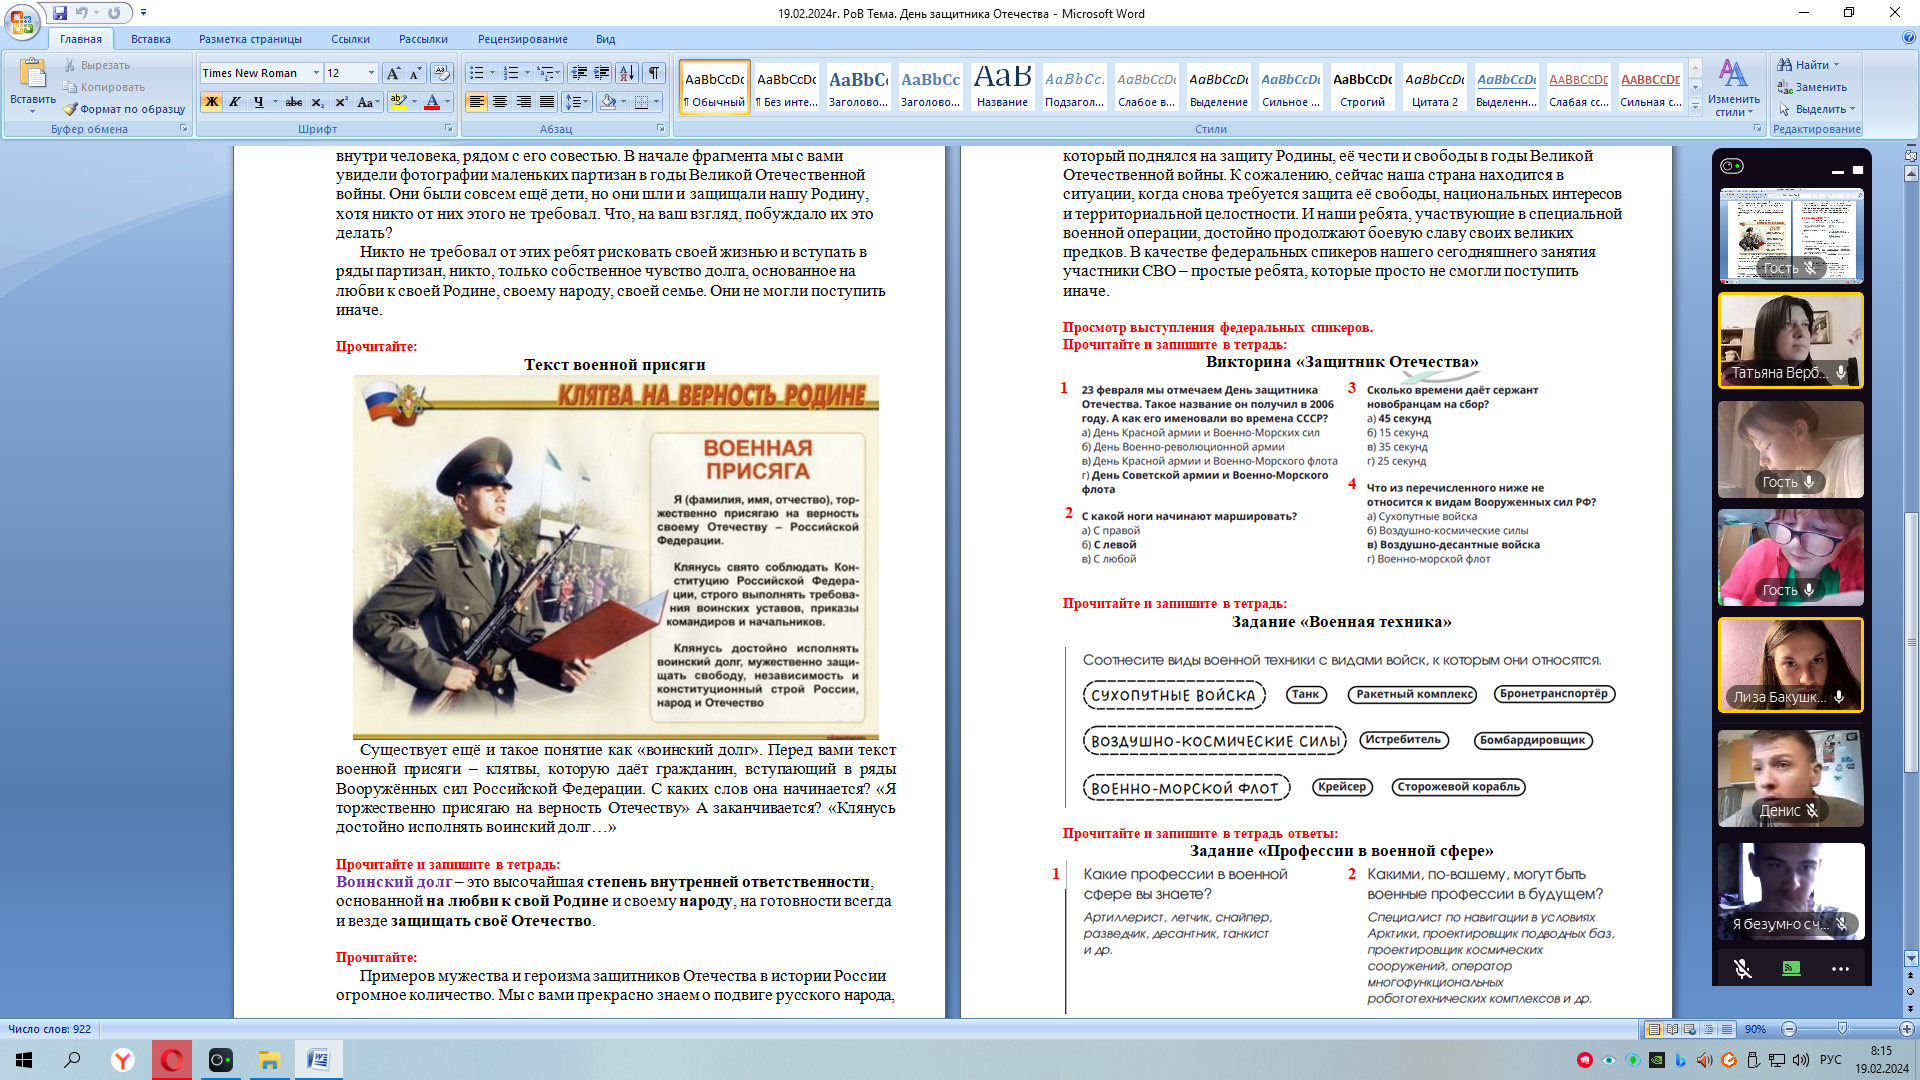Toggle superscript formatting

341,102
